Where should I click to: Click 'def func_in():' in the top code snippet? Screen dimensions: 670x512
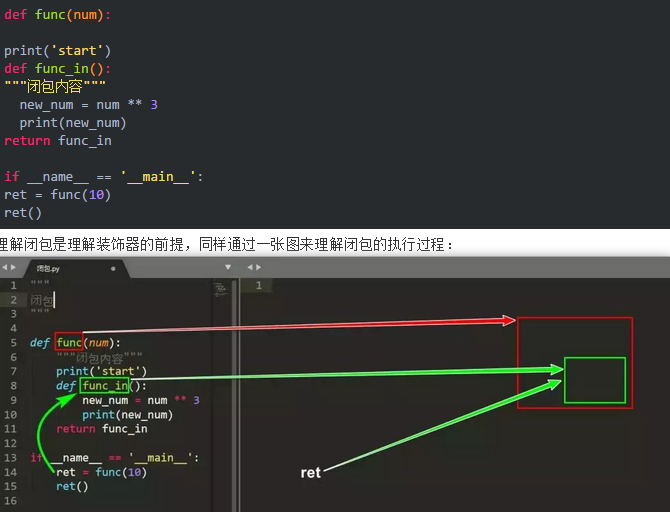coord(57,68)
